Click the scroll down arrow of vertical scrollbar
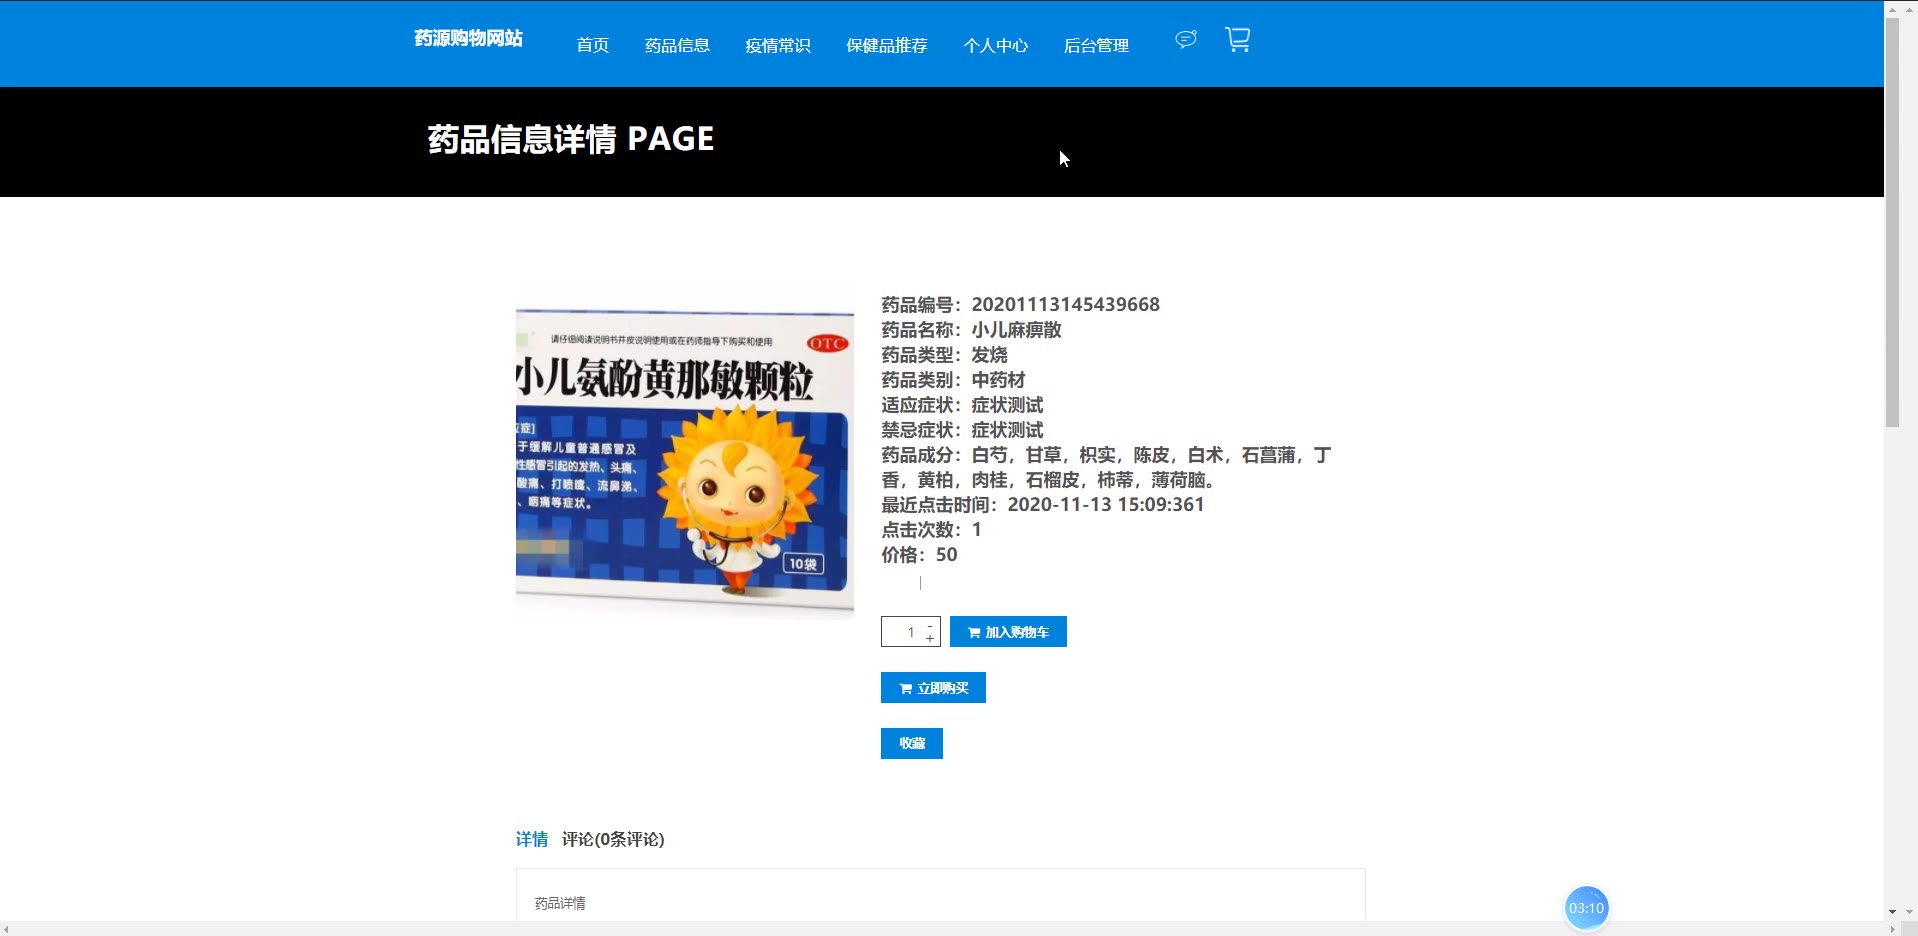1918x936 pixels. click(x=1892, y=912)
